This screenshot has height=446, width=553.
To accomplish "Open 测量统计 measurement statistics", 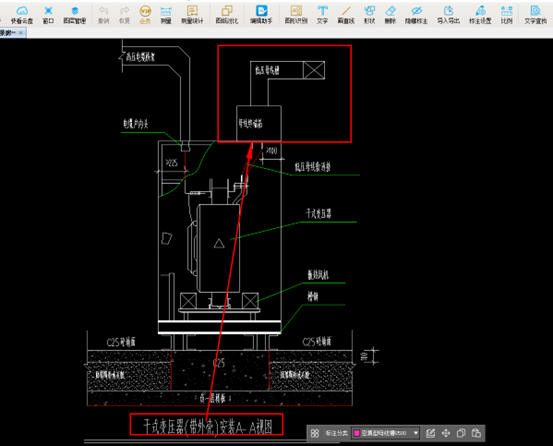I will click(x=192, y=15).
